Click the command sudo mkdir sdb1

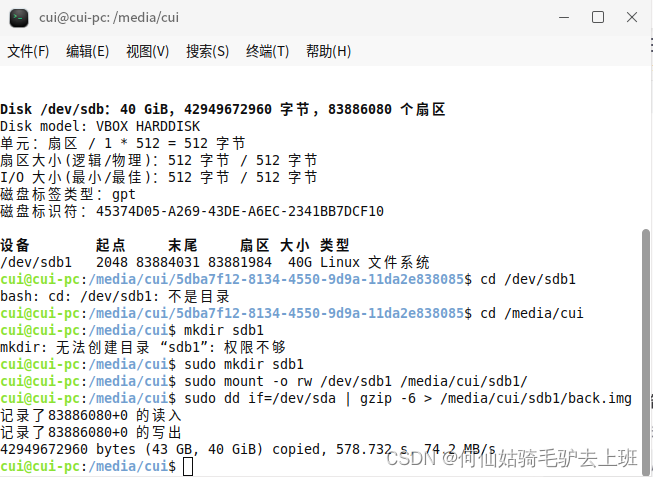coord(244,365)
